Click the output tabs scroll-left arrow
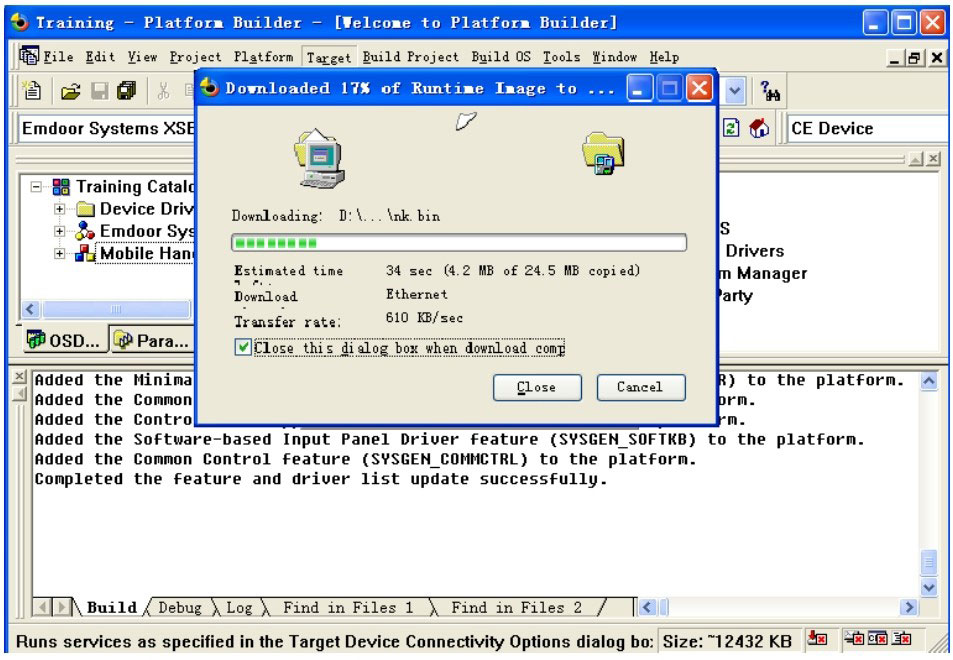The width and height of the screenshot is (953, 660). [x=43, y=607]
